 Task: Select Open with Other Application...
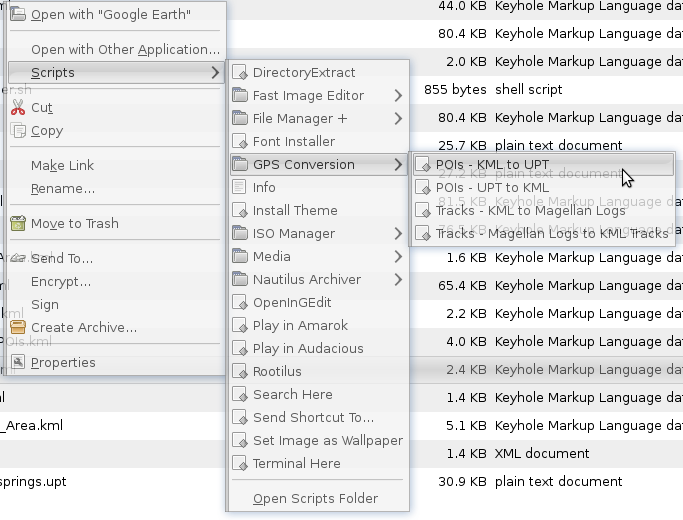click(116, 49)
